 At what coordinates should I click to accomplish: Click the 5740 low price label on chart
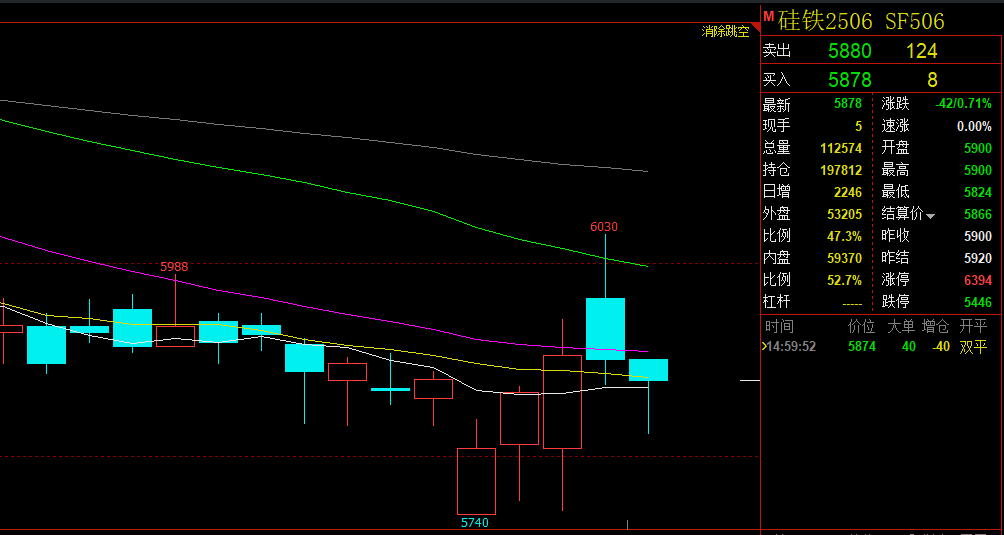[474, 523]
